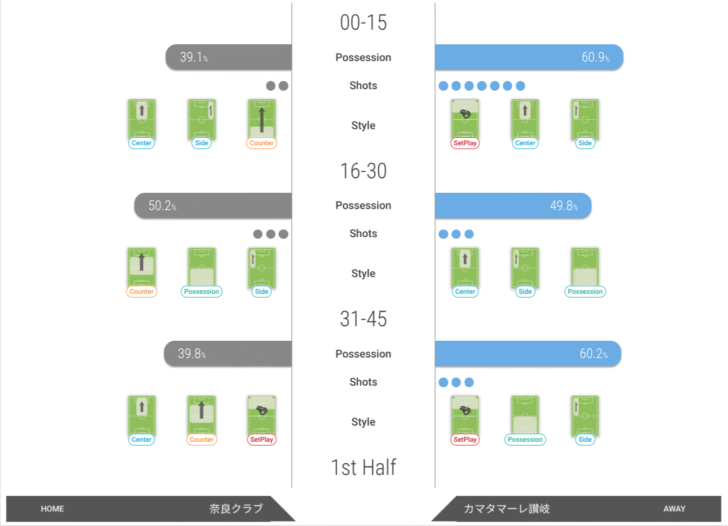The height and width of the screenshot is (526, 728).
Task: Click the 60.9% away possession bar
Action: pyautogui.click(x=529, y=58)
